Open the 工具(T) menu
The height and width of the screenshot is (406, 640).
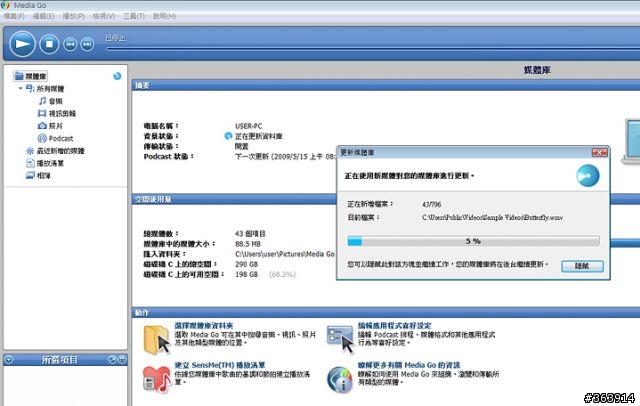pos(134,16)
